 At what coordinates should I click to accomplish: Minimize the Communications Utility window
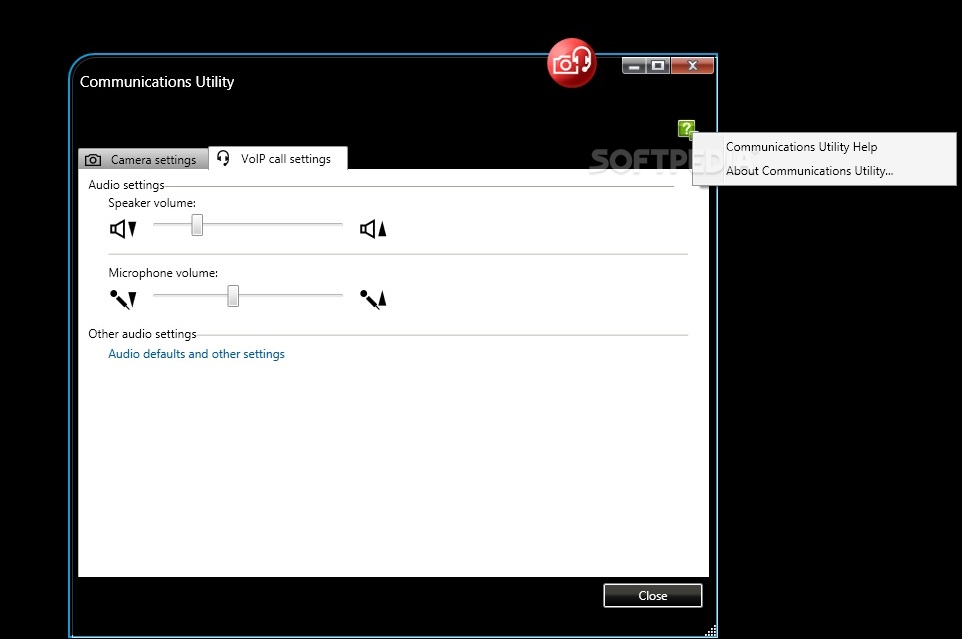(x=634, y=66)
